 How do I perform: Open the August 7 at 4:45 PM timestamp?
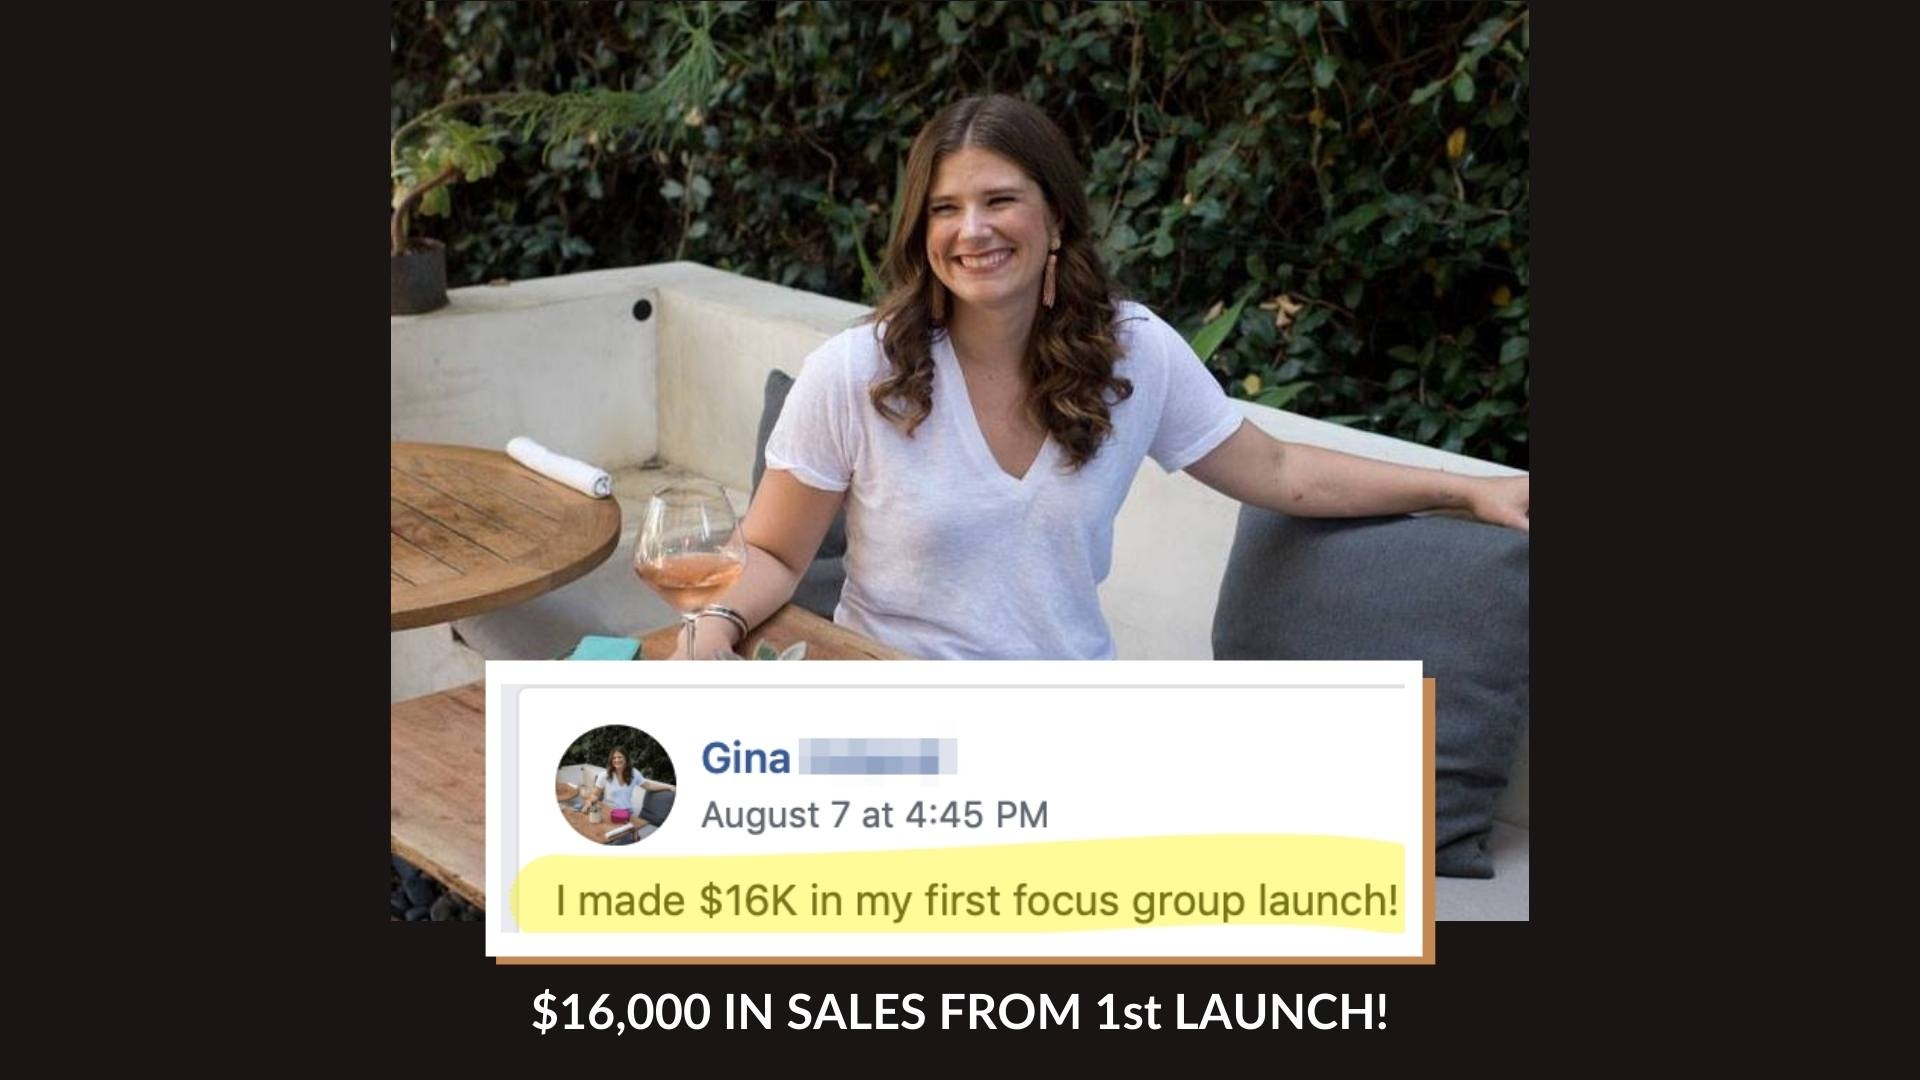click(874, 814)
